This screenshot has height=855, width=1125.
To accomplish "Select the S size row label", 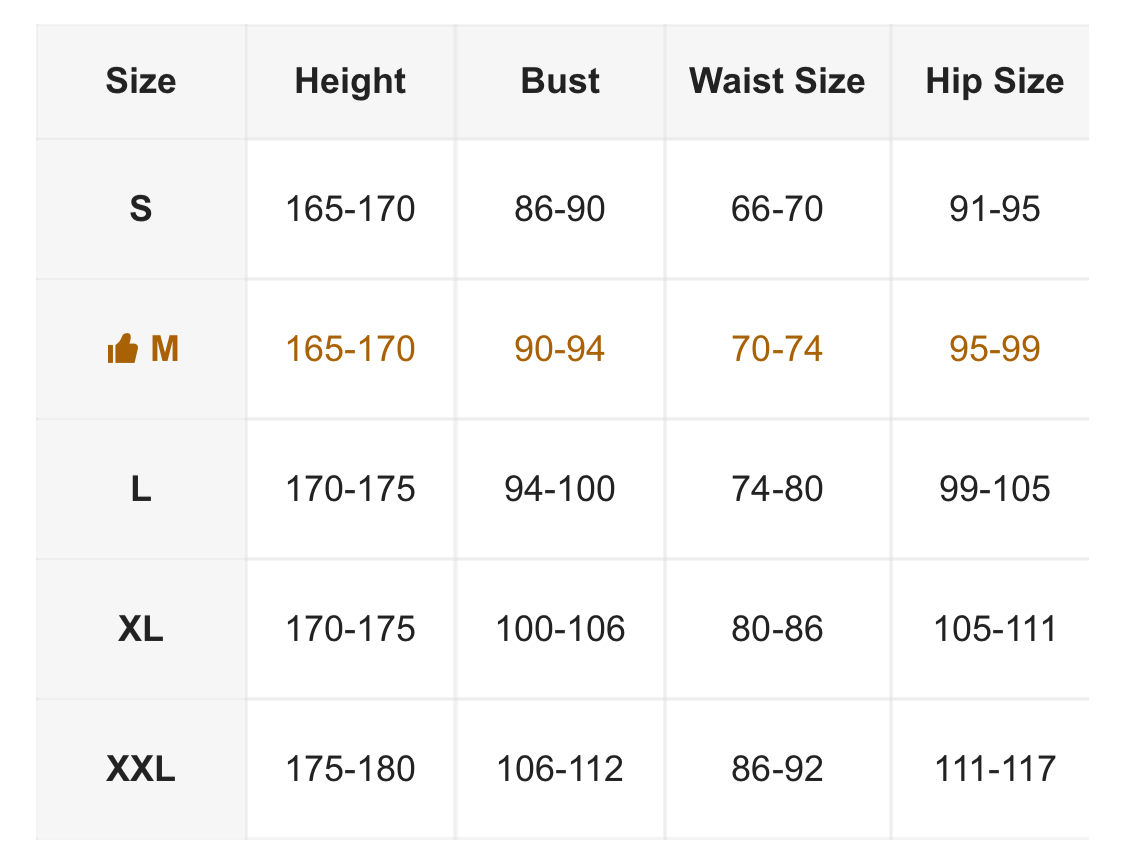I will (141, 209).
